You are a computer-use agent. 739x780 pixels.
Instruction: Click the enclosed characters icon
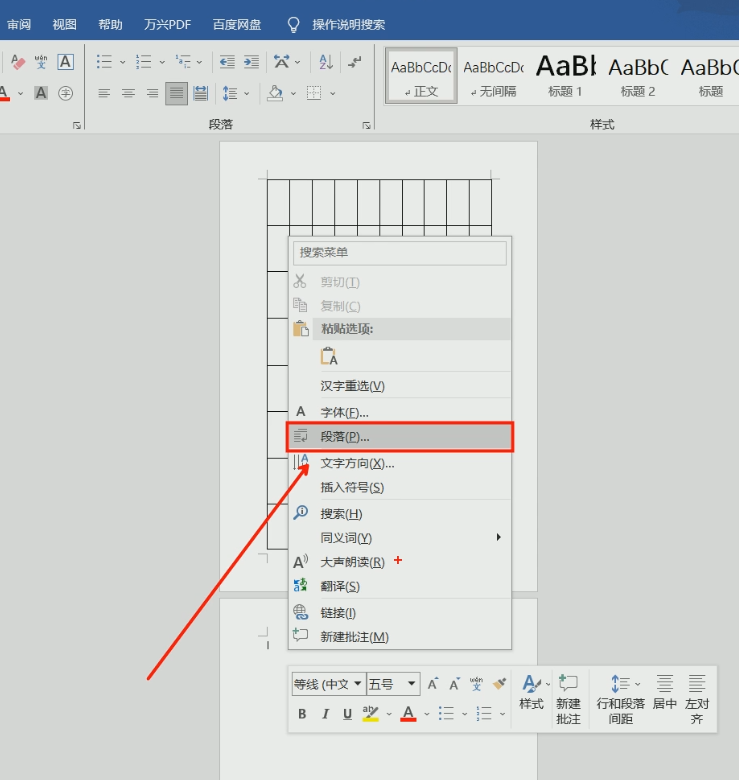[65, 93]
